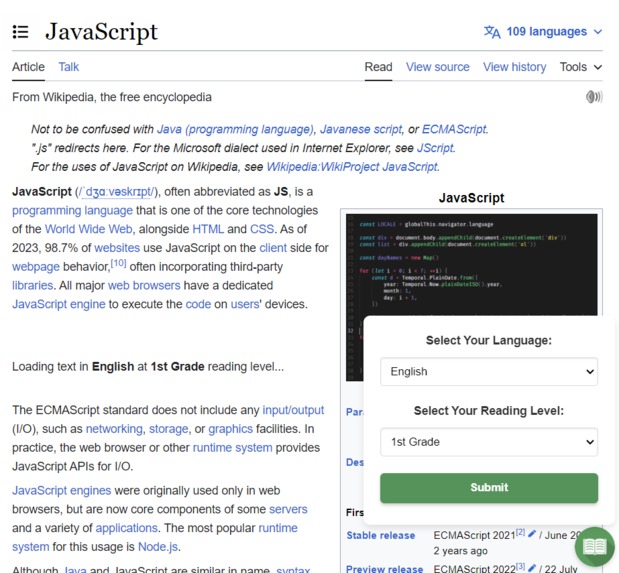
Task: Follow runtime system link in ECMAScript paragraph
Action: pyautogui.click(x=233, y=448)
